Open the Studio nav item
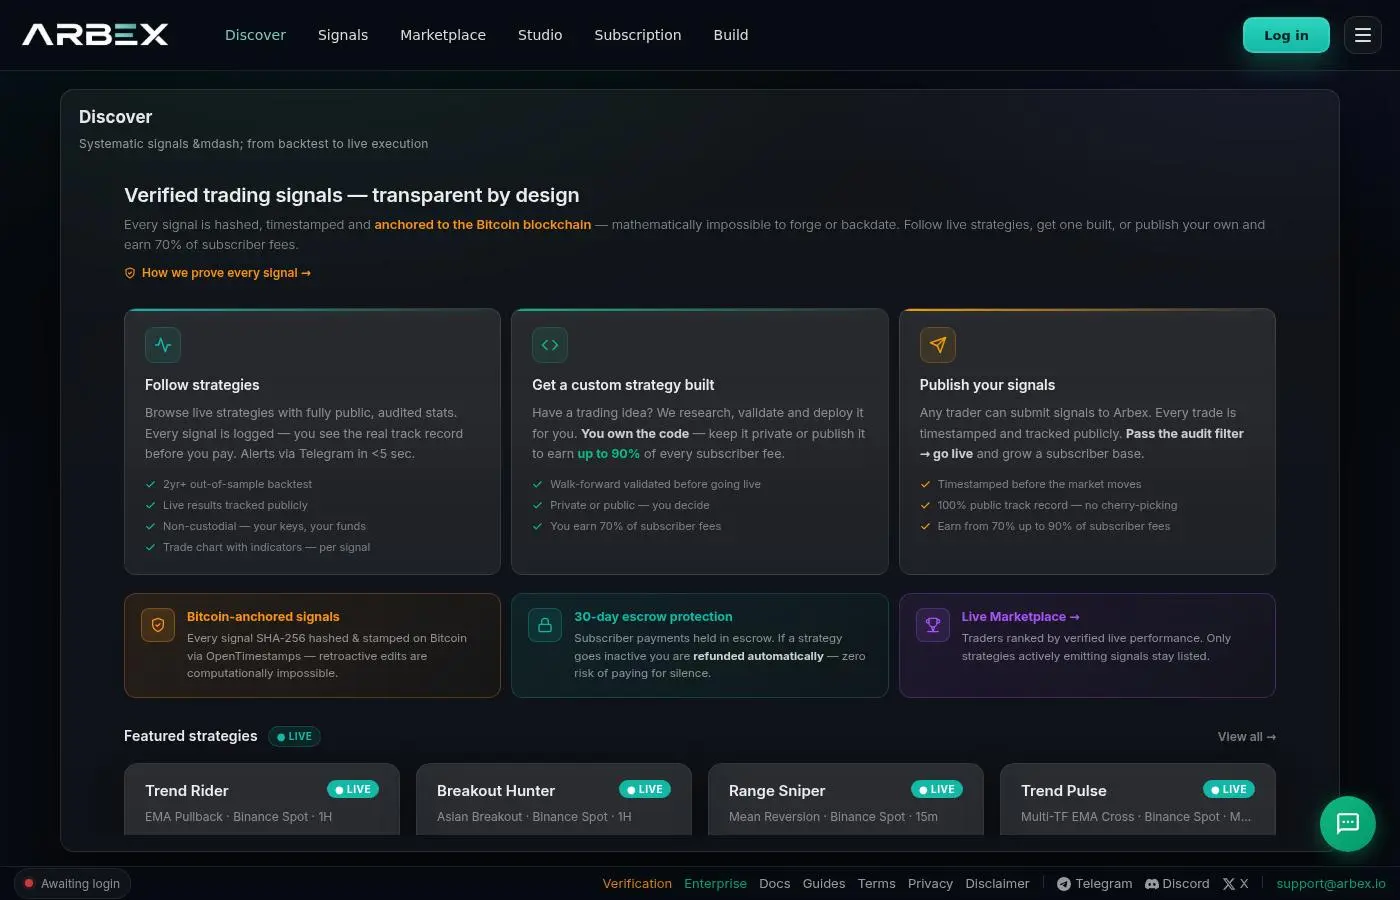This screenshot has height=900, width=1400. 540,35
